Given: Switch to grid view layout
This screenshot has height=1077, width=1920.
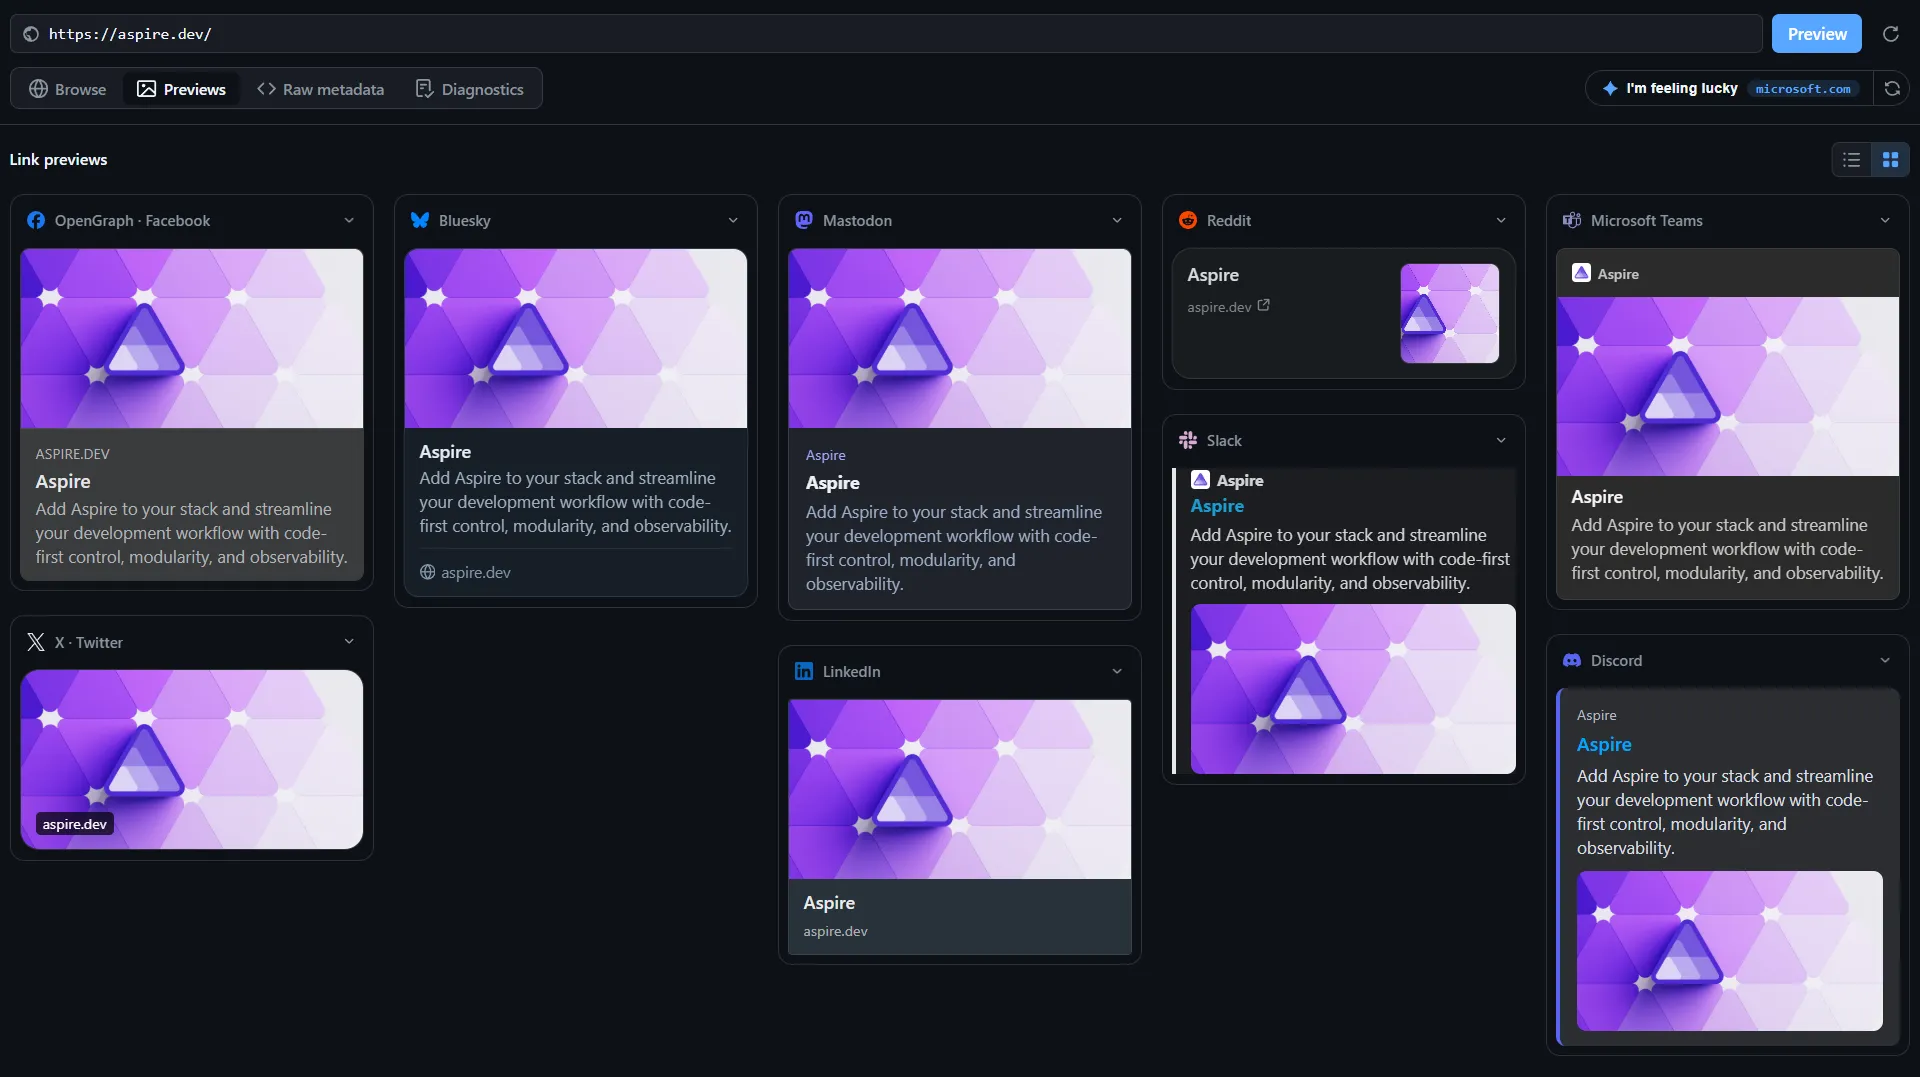Looking at the screenshot, I should tap(1890, 160).
